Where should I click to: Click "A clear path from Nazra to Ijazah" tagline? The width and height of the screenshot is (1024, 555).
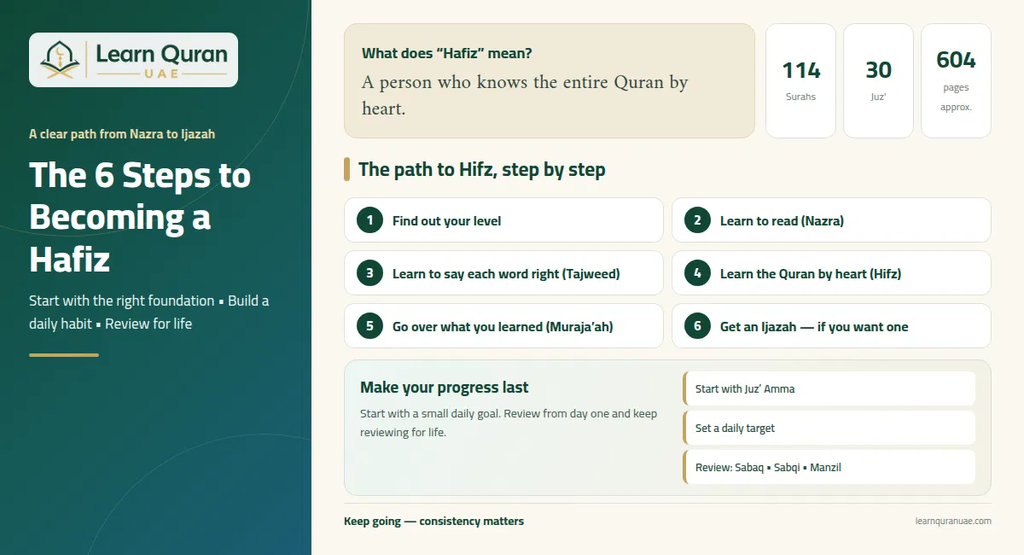click(x=122, y=134)
